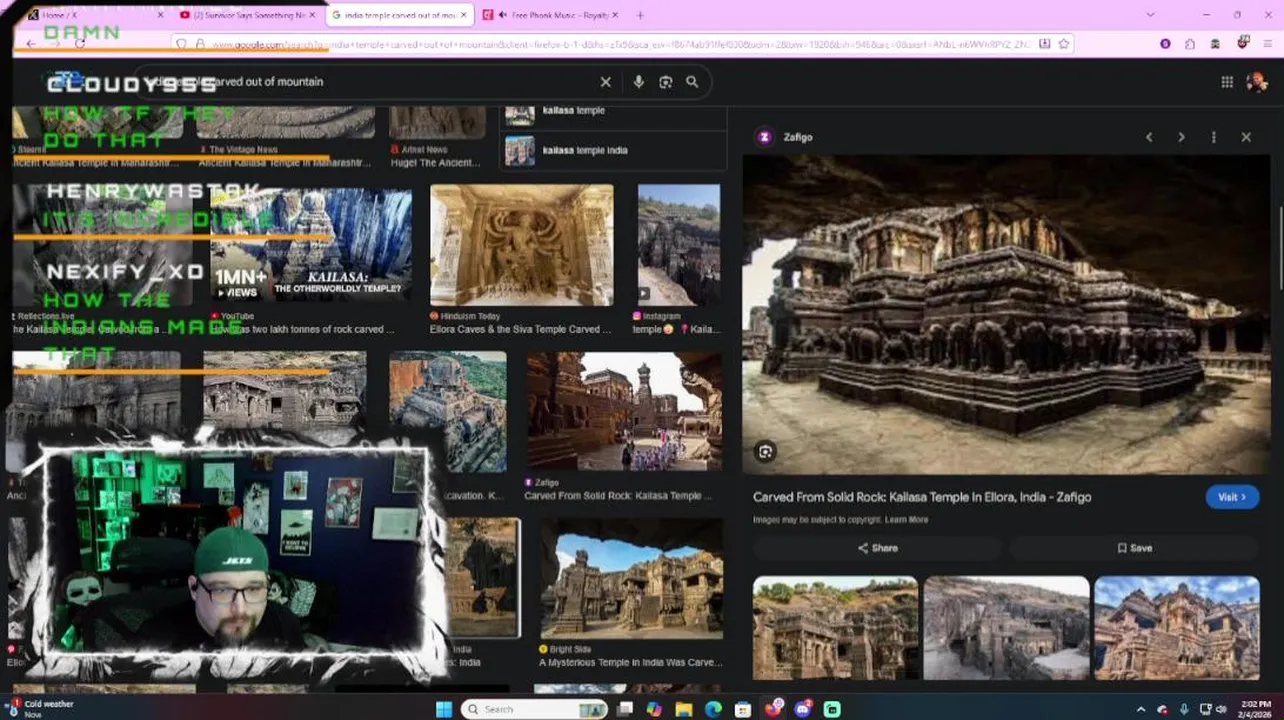Open microphone icon in system tray

pyautogui.click(x=1184, y=709)
